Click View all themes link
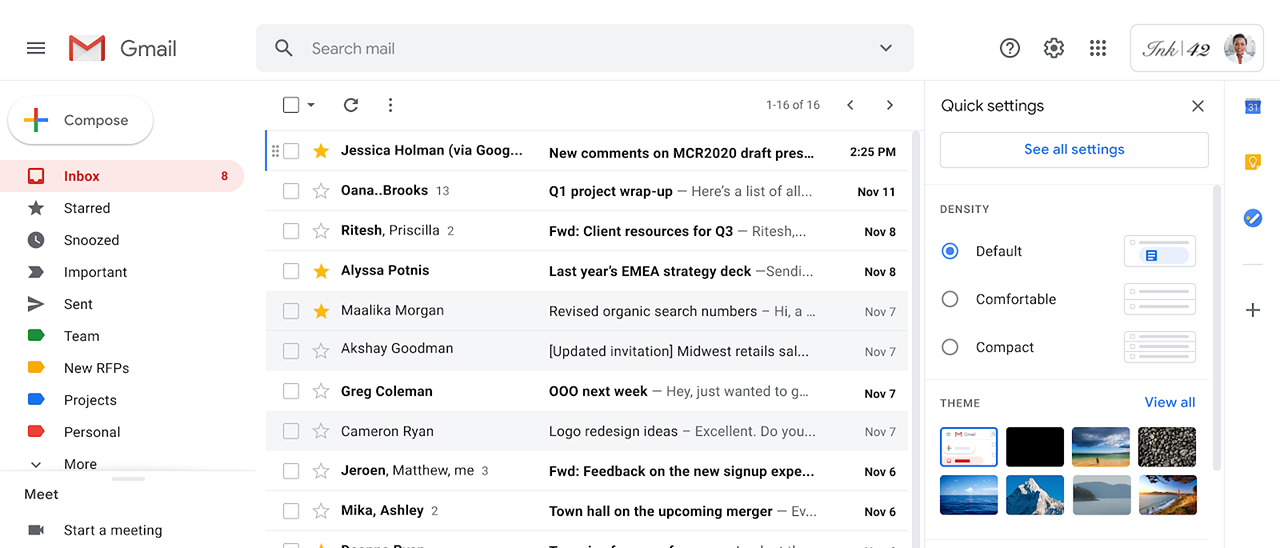The image size is (1280, 548). point(1170,402)
